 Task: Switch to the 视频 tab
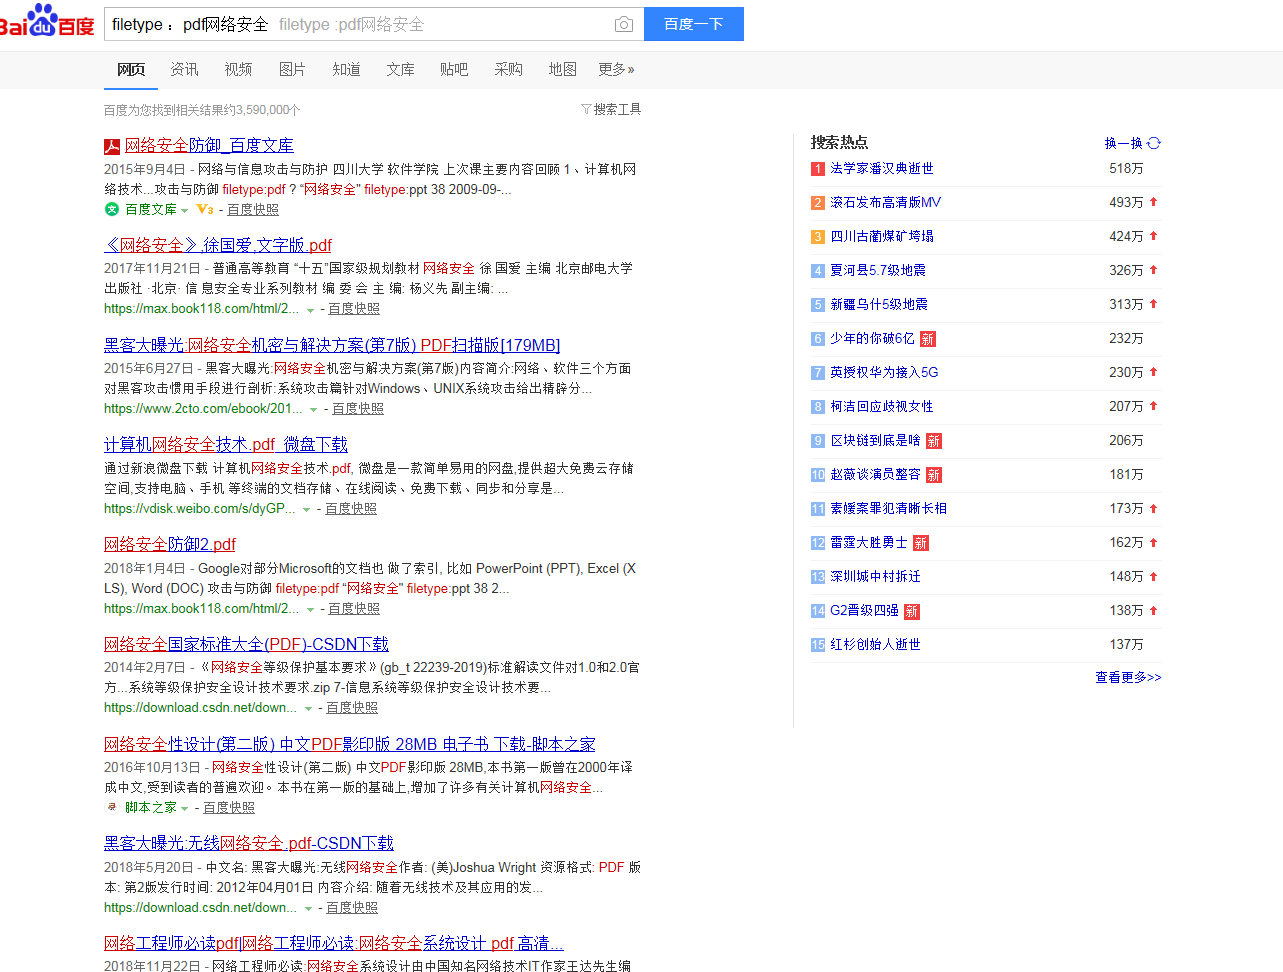[238, 69]
